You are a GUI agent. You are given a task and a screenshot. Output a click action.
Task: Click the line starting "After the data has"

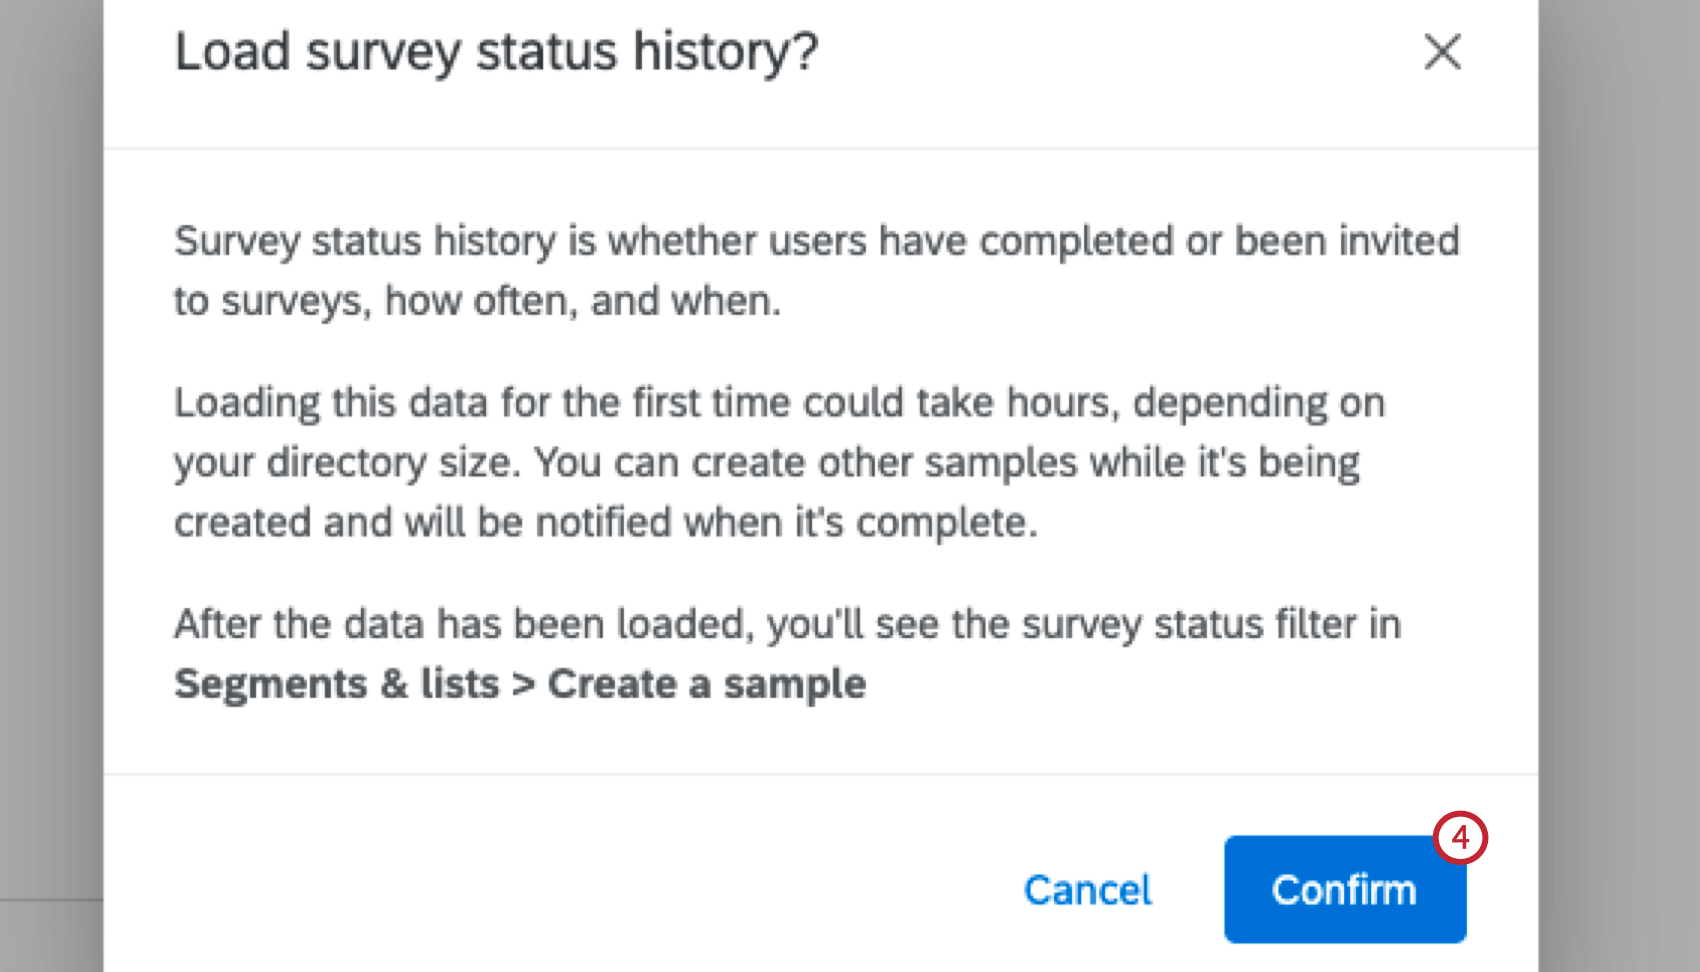click(787, 624)
